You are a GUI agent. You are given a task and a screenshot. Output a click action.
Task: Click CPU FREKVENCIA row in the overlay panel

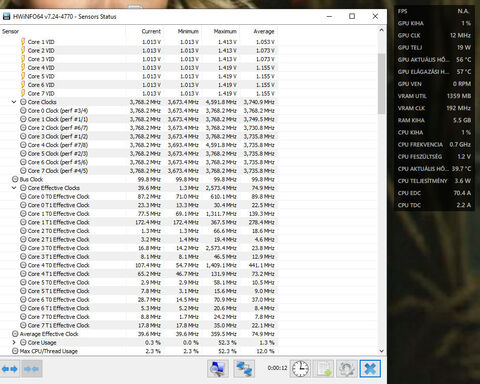[x=434, y=144]
